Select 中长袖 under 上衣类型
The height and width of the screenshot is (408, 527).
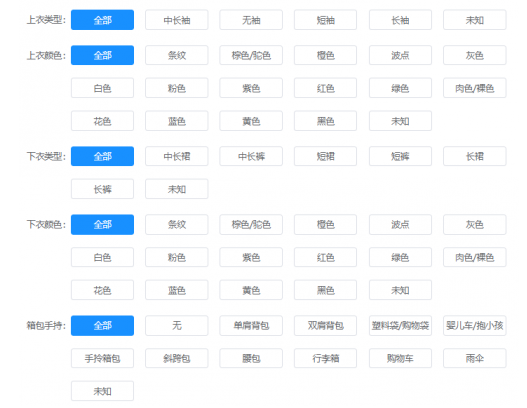point(176,20)
